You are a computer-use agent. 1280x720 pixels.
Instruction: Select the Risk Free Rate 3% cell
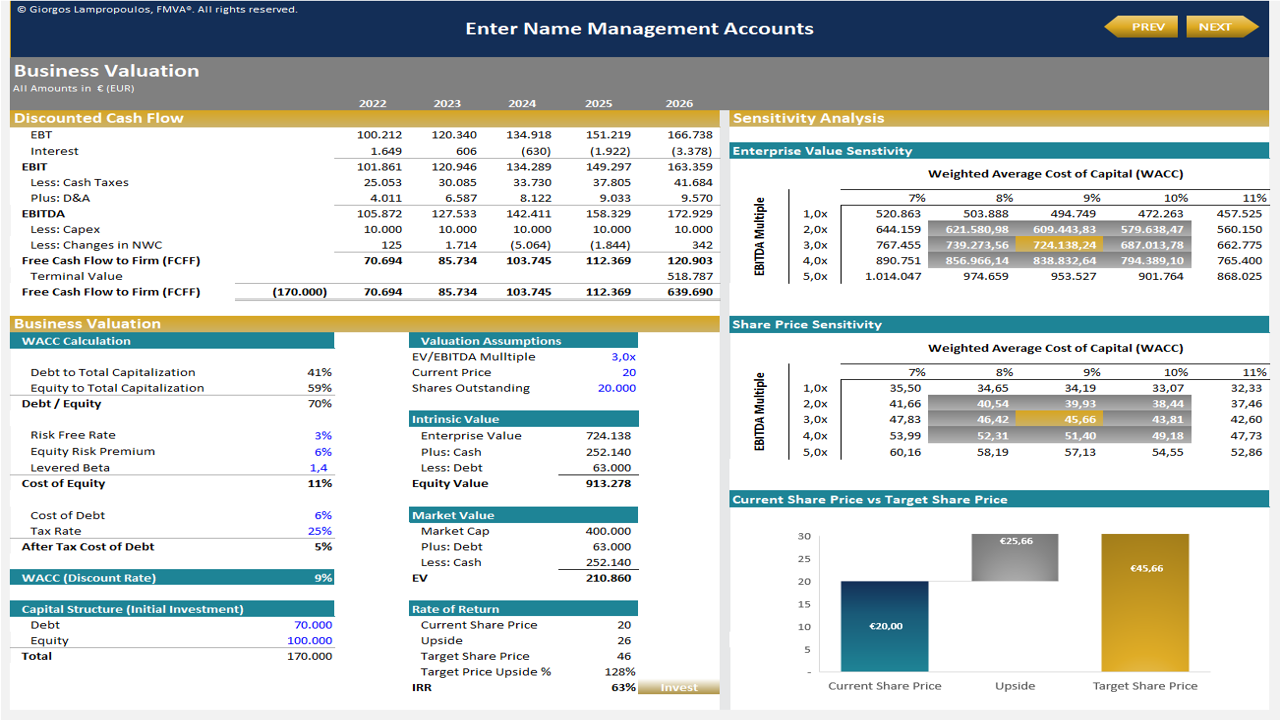(x=323, y=436)
